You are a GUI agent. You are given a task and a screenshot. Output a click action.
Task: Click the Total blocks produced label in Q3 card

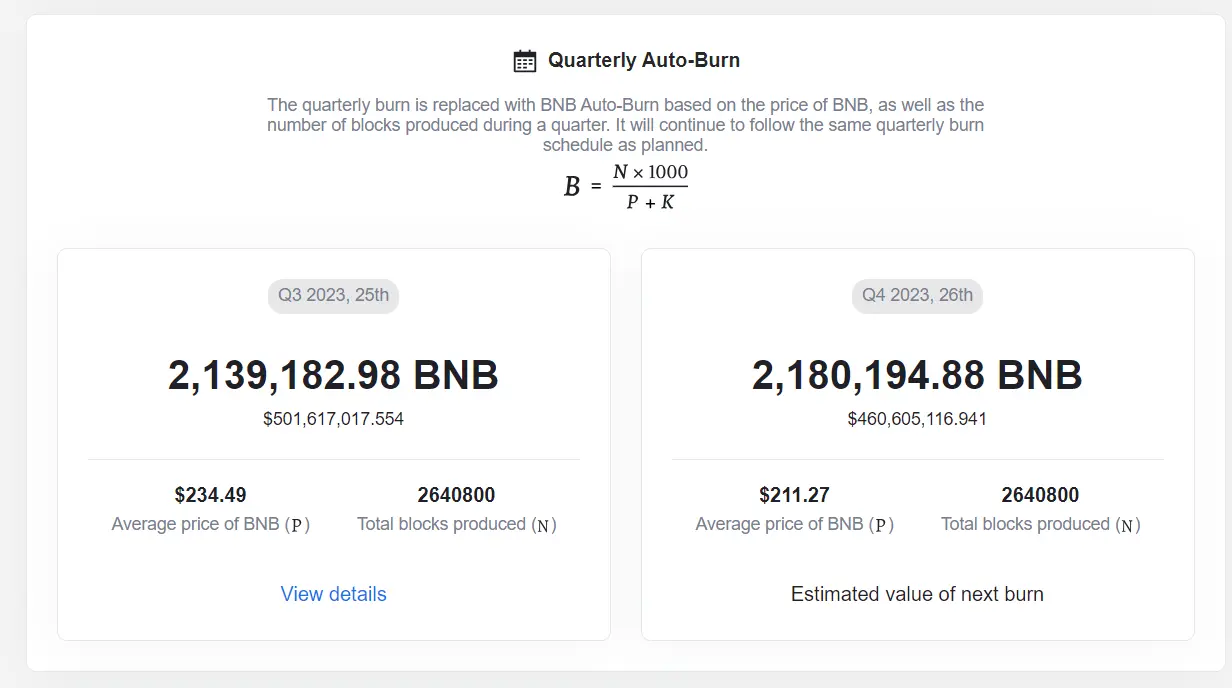pos(457,525)
